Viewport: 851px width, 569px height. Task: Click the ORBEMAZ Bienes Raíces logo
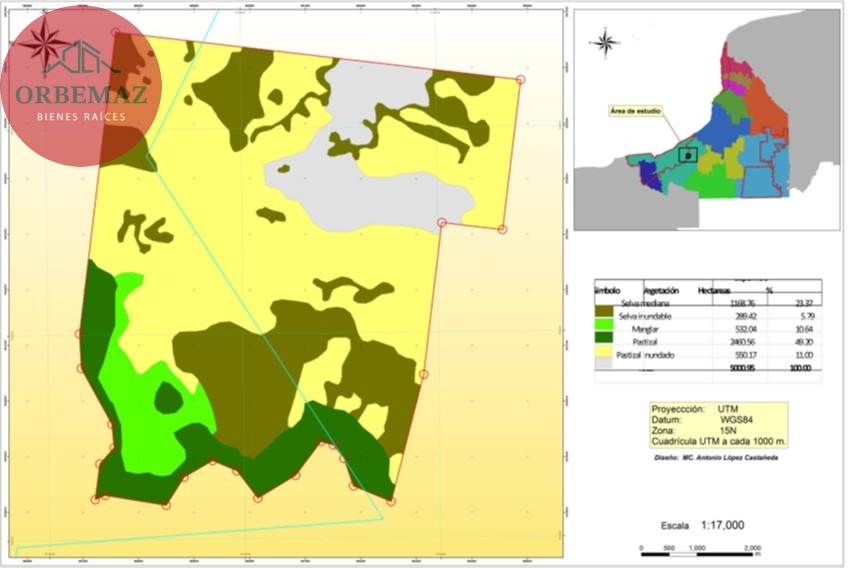82,86
